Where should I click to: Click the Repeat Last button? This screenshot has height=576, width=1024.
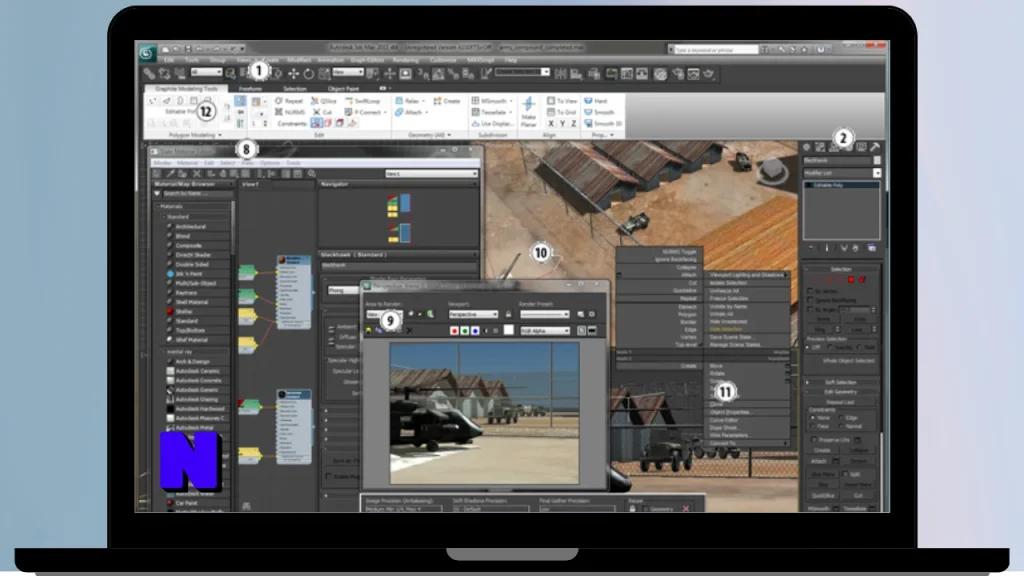click(x=840, y=402)
